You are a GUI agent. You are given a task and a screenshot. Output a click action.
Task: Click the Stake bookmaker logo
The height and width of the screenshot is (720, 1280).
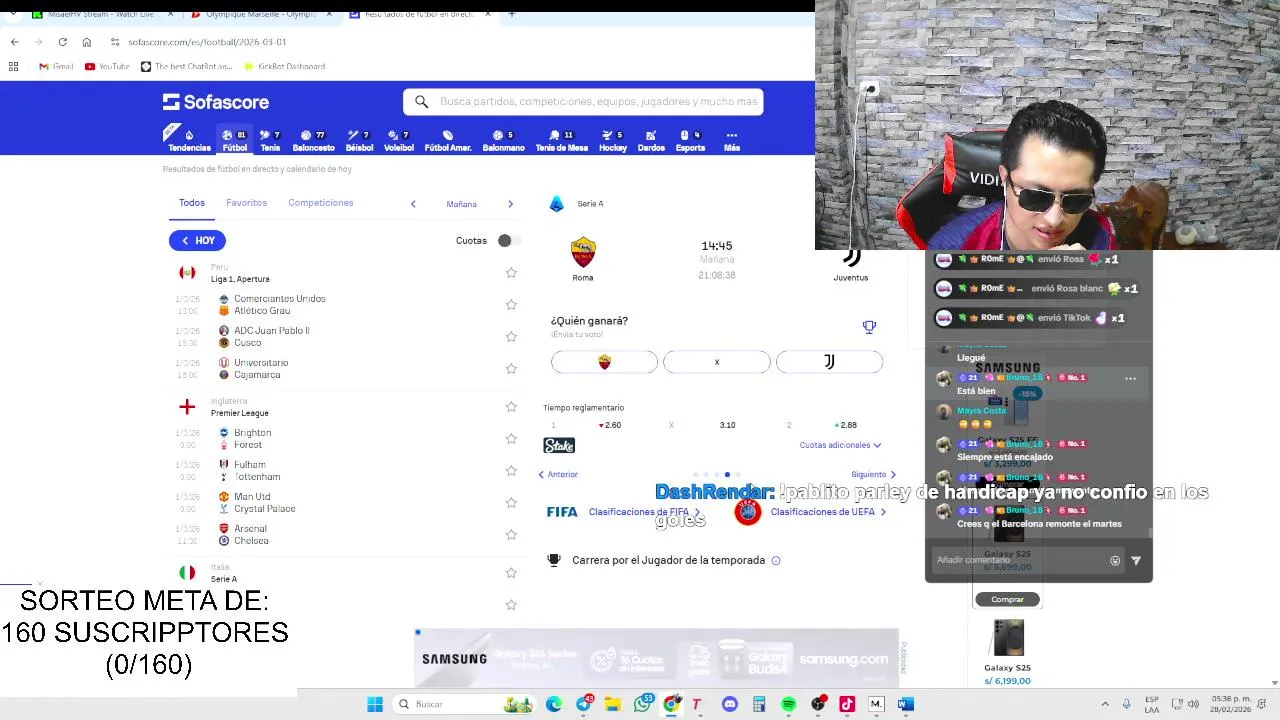click(x=559, y=445)
